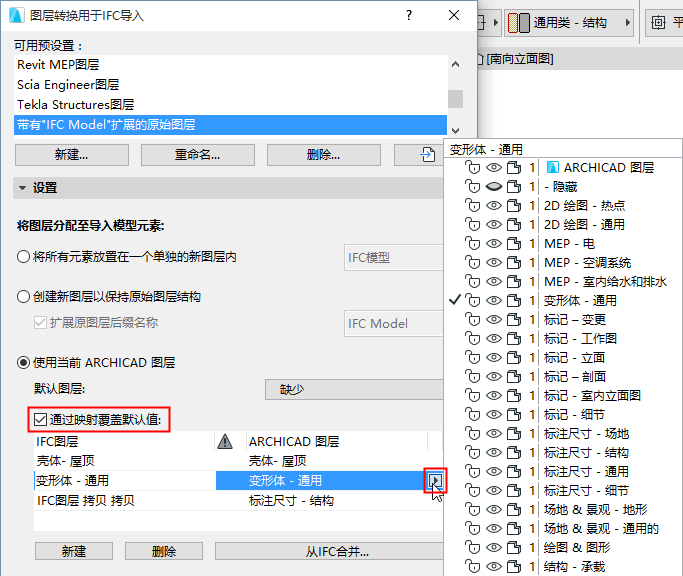Click the IFC模型 layer name input field

pos(394,258)
